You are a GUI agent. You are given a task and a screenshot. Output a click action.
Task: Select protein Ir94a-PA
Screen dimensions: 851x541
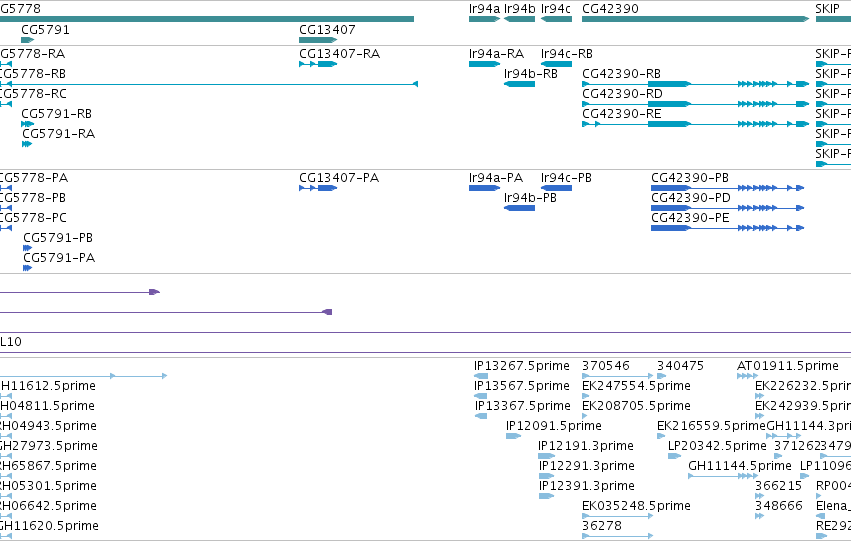[x=496, y=178]
